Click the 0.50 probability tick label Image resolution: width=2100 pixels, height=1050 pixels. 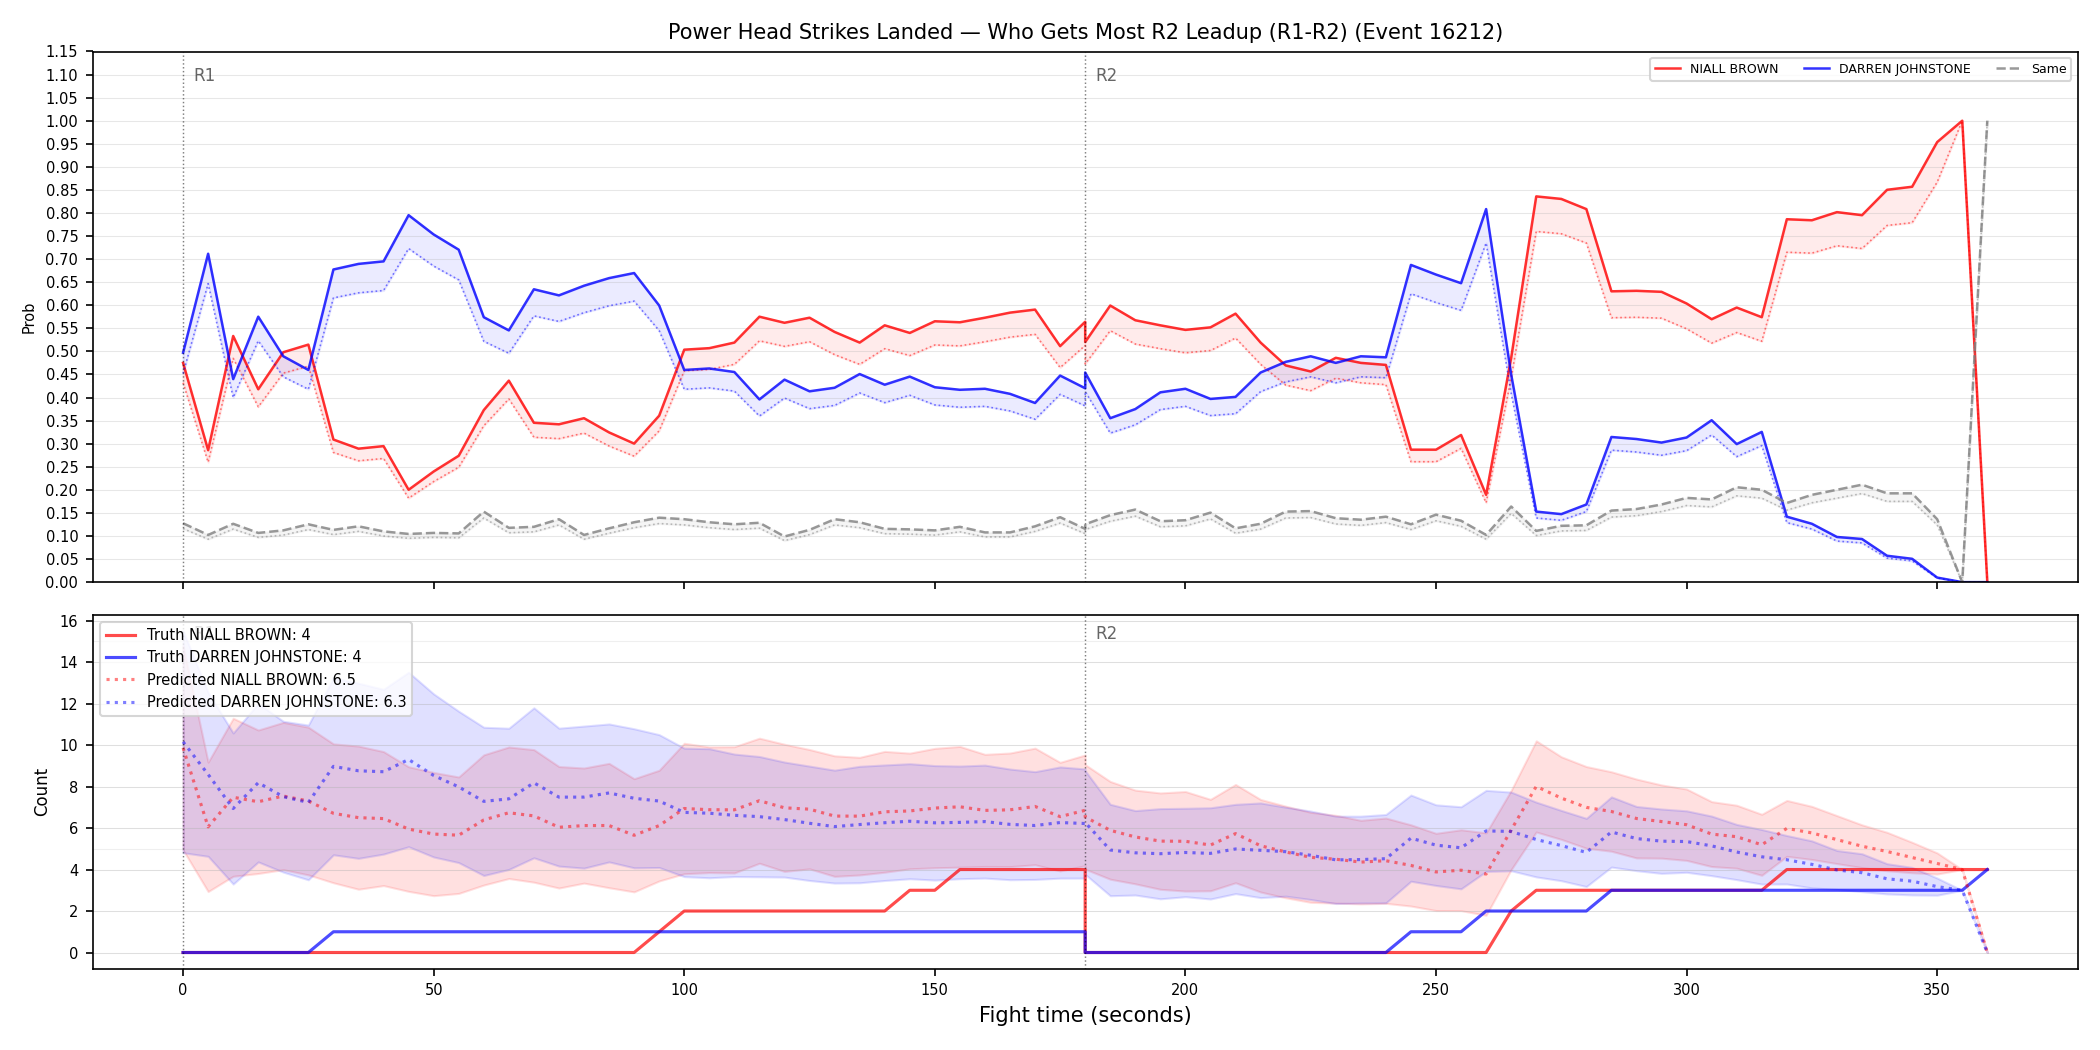(62, 352)
